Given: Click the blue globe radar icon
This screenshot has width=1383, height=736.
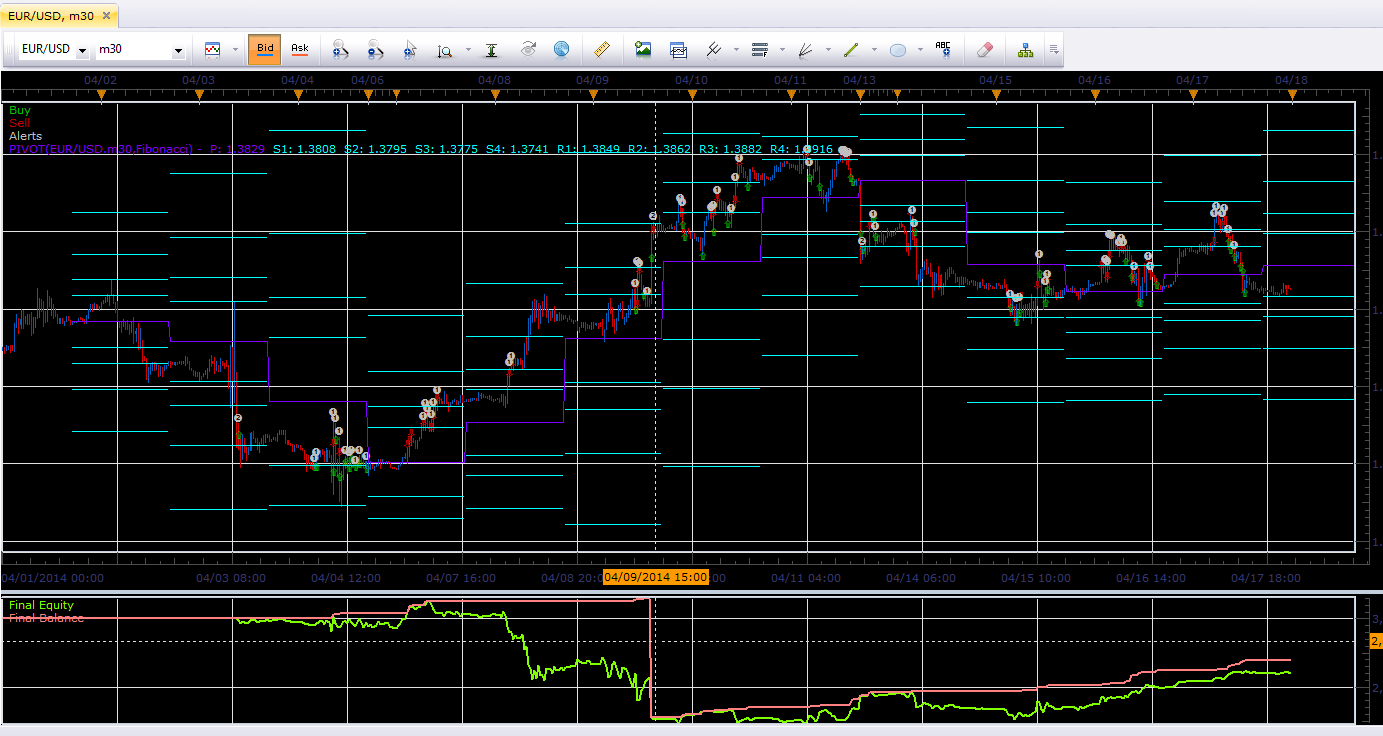Looking at the screenshot, I should coord(561,49).
